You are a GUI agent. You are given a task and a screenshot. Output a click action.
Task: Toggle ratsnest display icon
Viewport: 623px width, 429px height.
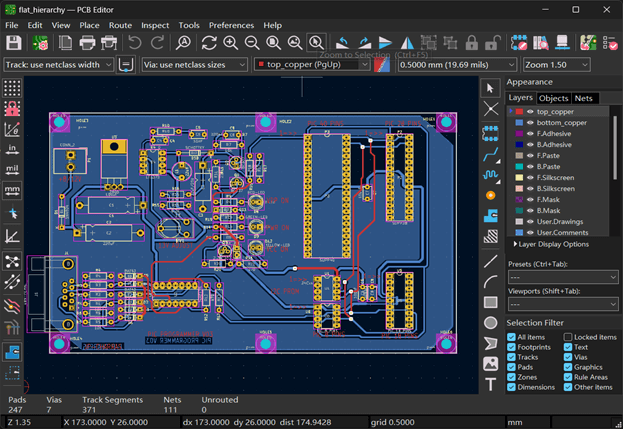pyautogui.click(x=12, y=262)
